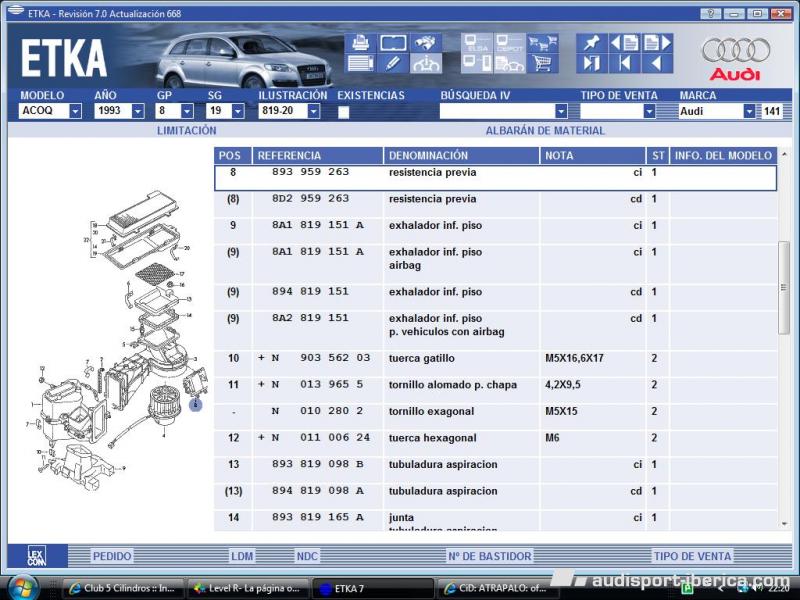Screen dimensions: 800x600
Task: Select the tornillo alomado p. chapa row
Action: coord(495,390)
